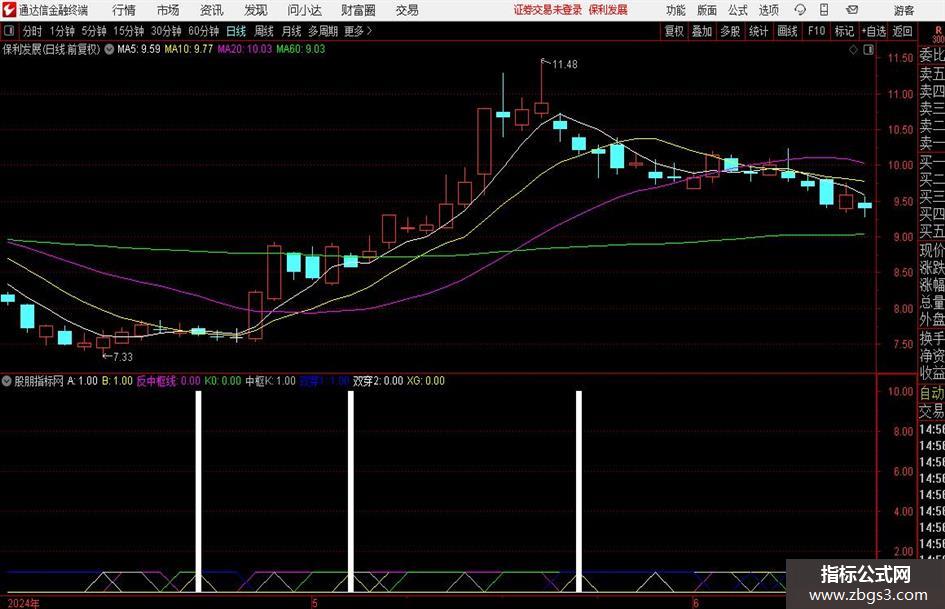Screen dimensions: 945x609
Task: Click the MA20: 10.03 indicator label
Action: 245,49
